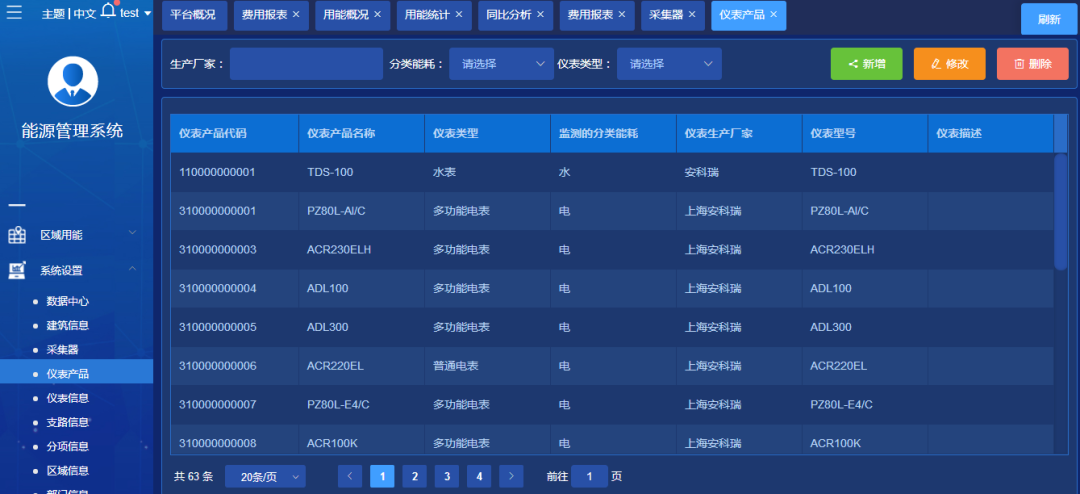
Task: Close the 用能统计 tab
Action: 459,14
